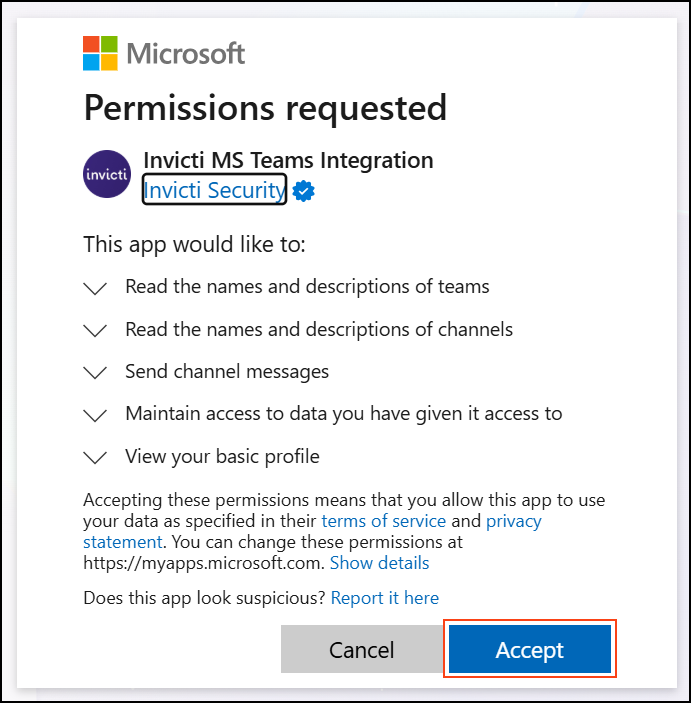
Task: Click the Show details link
Action: 379,563
